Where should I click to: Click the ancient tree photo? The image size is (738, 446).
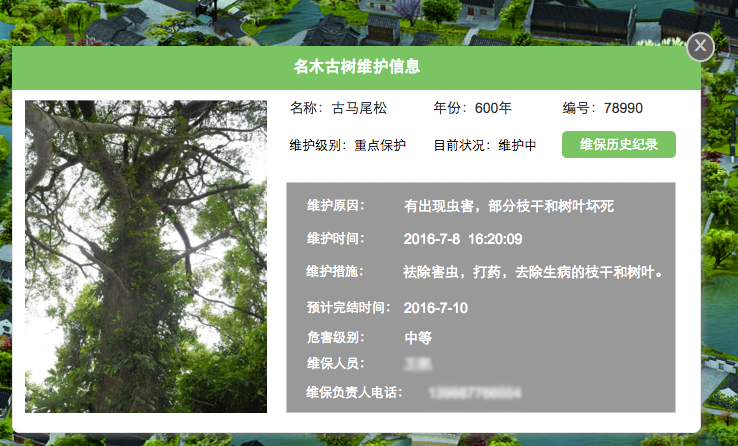[x=146, y=256]
